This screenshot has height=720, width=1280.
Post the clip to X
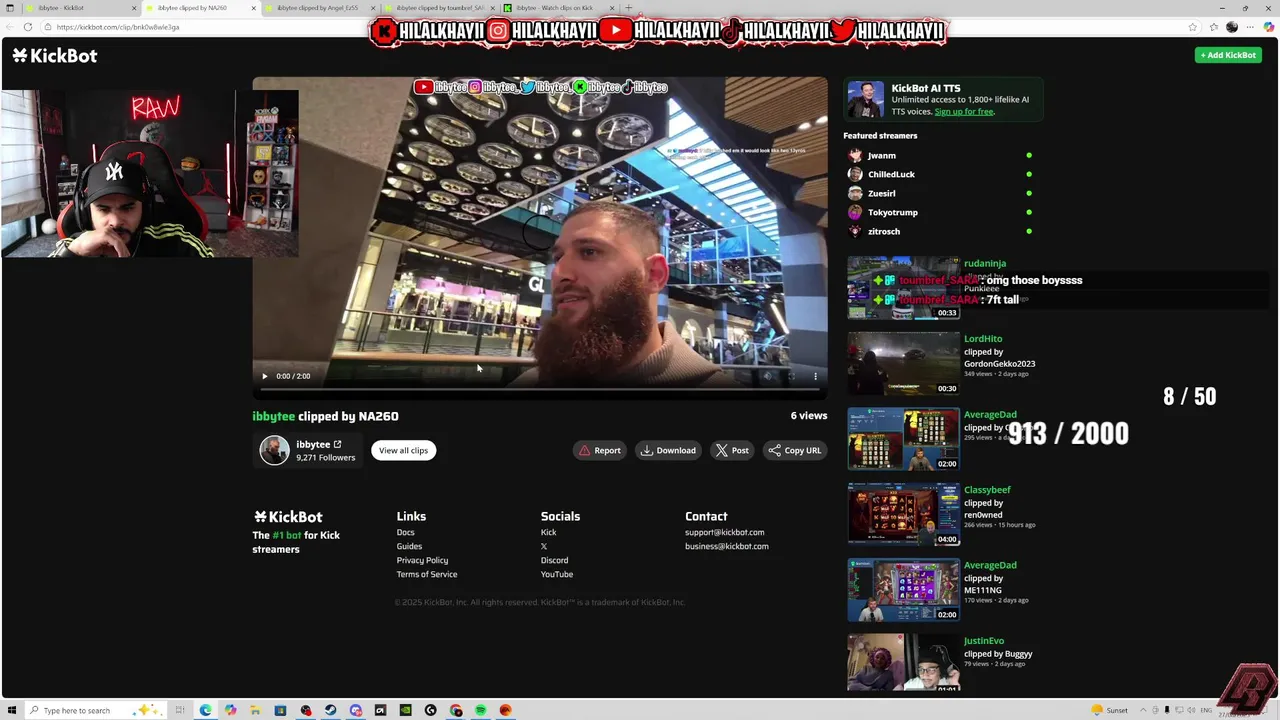click(732, 450)
